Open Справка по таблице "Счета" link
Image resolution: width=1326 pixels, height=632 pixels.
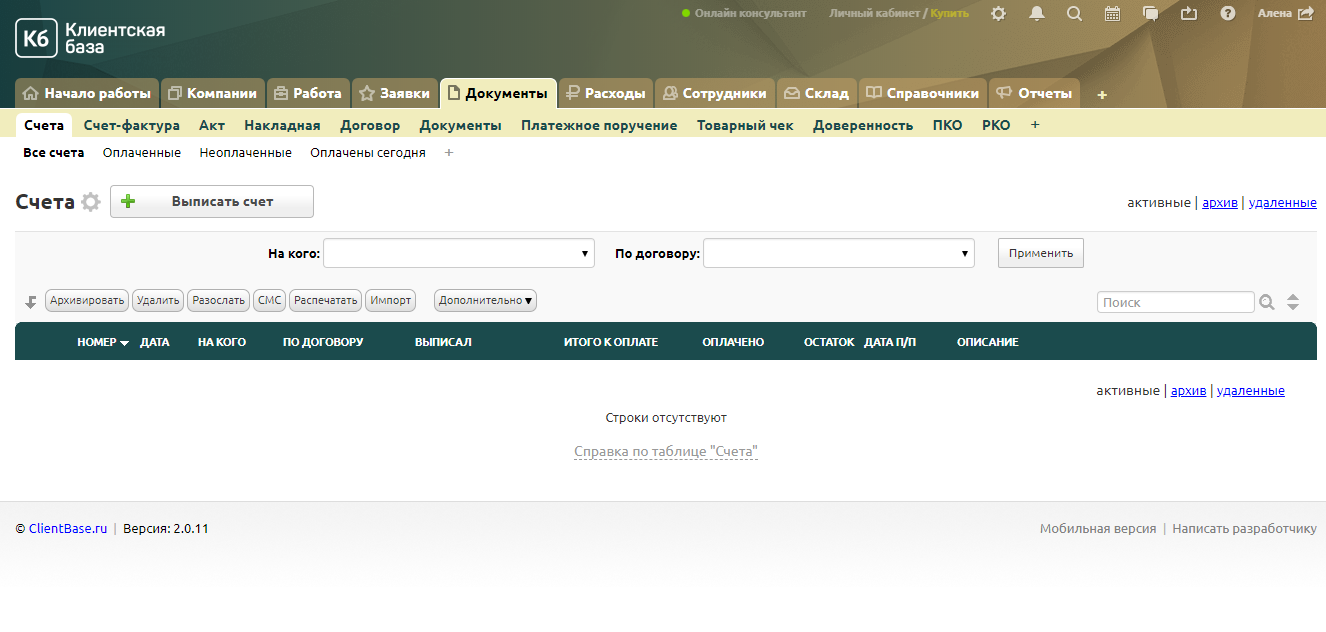[666, 452]
